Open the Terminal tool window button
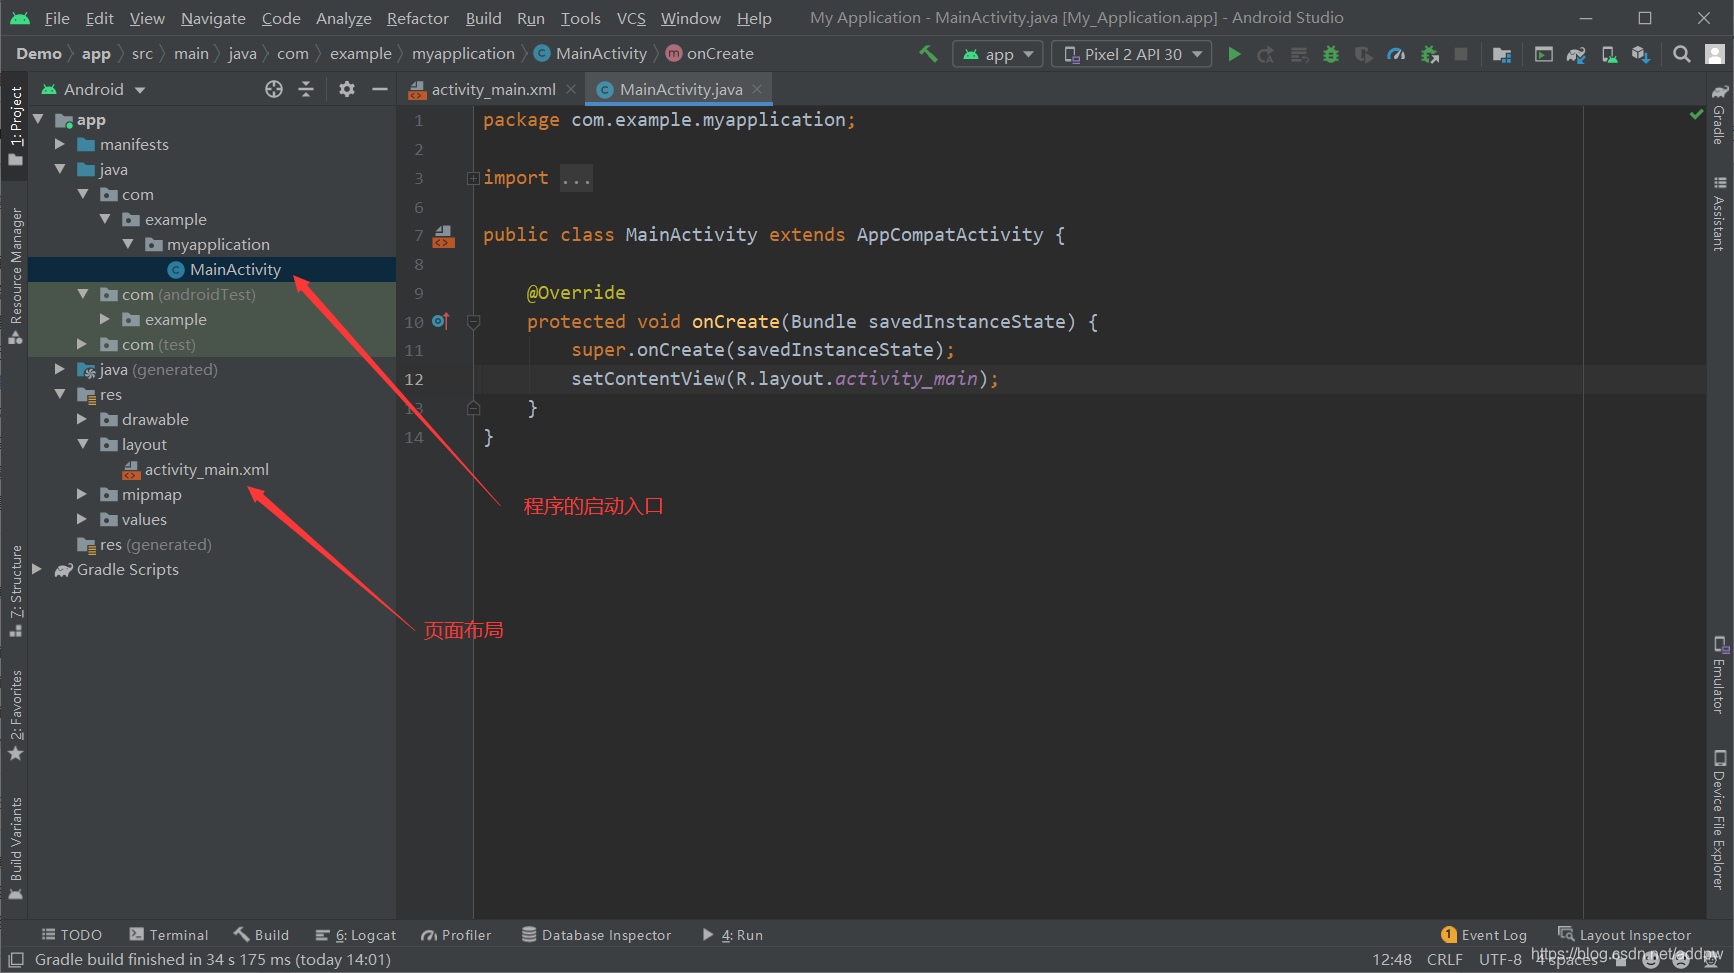This screenshot has width=1734, height=973. click(x=169, y=935)
